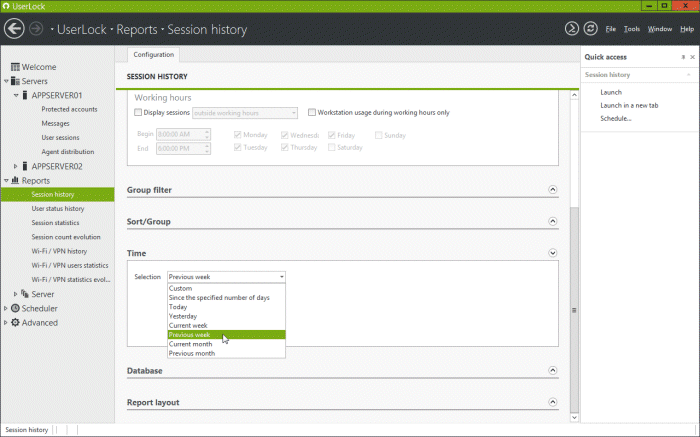Click the Welcome grid icon
This screenshot has height=437, width=700.
15,67
